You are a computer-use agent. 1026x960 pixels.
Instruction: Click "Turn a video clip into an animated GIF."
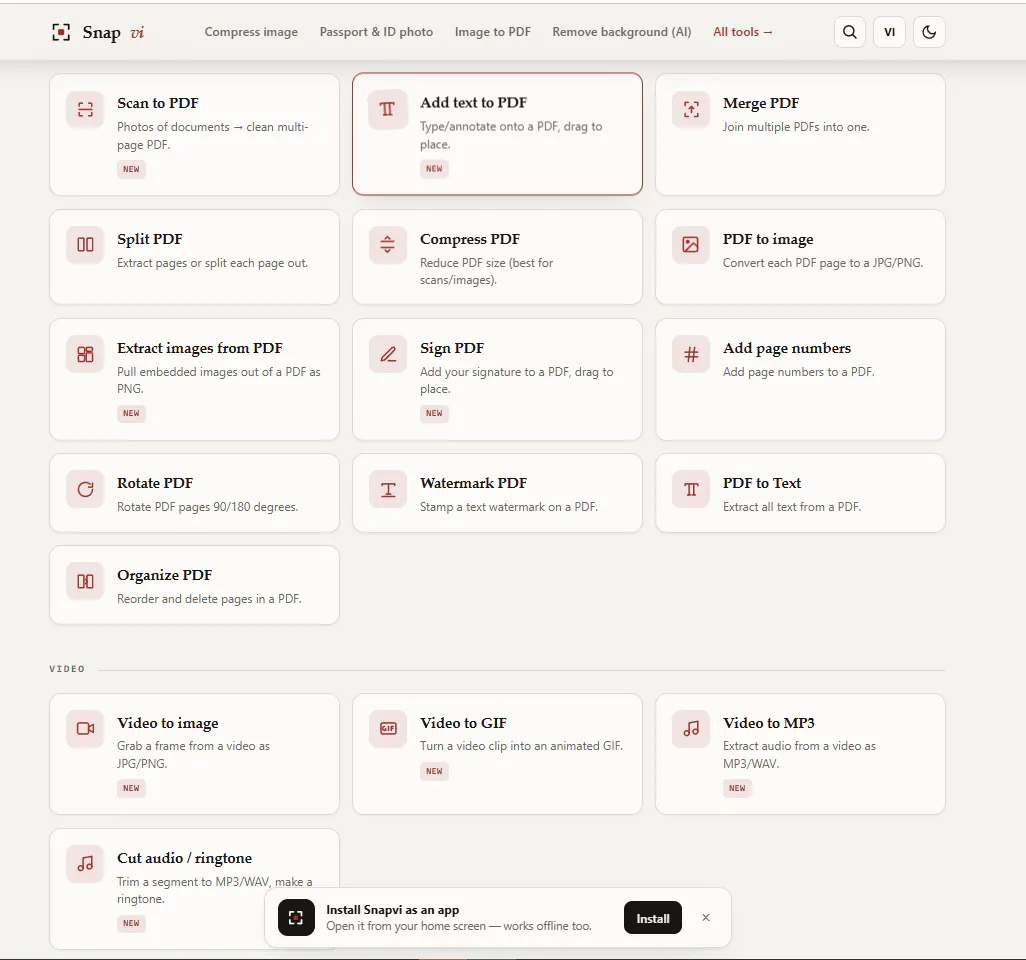click(522, 746)
